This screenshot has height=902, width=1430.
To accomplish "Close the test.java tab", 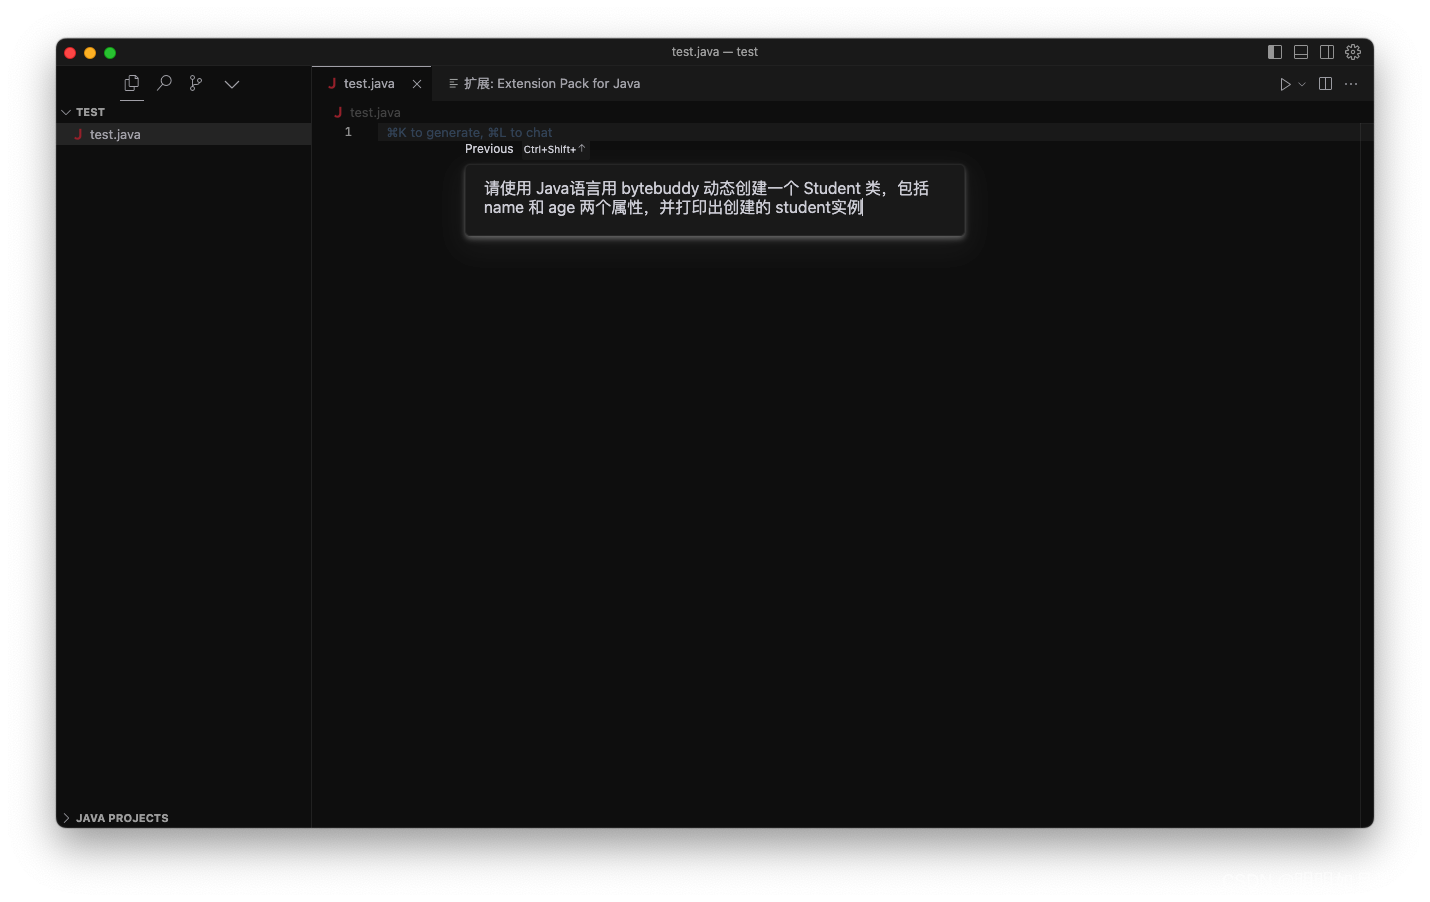I will [x=417, y=84].
